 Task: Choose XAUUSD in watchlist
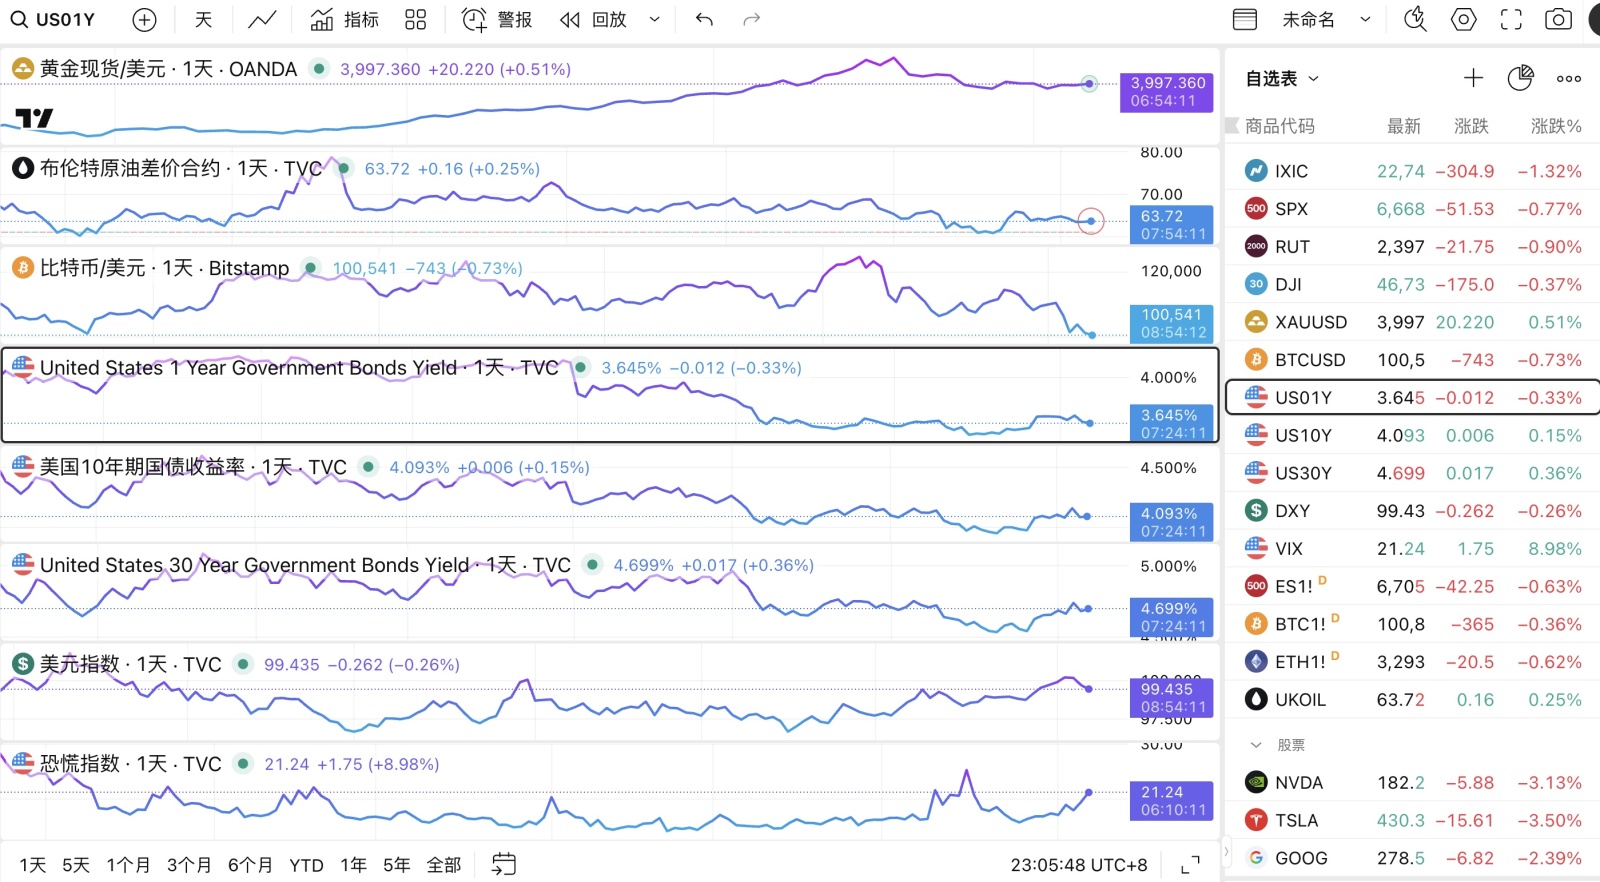tap(1412, 322)
